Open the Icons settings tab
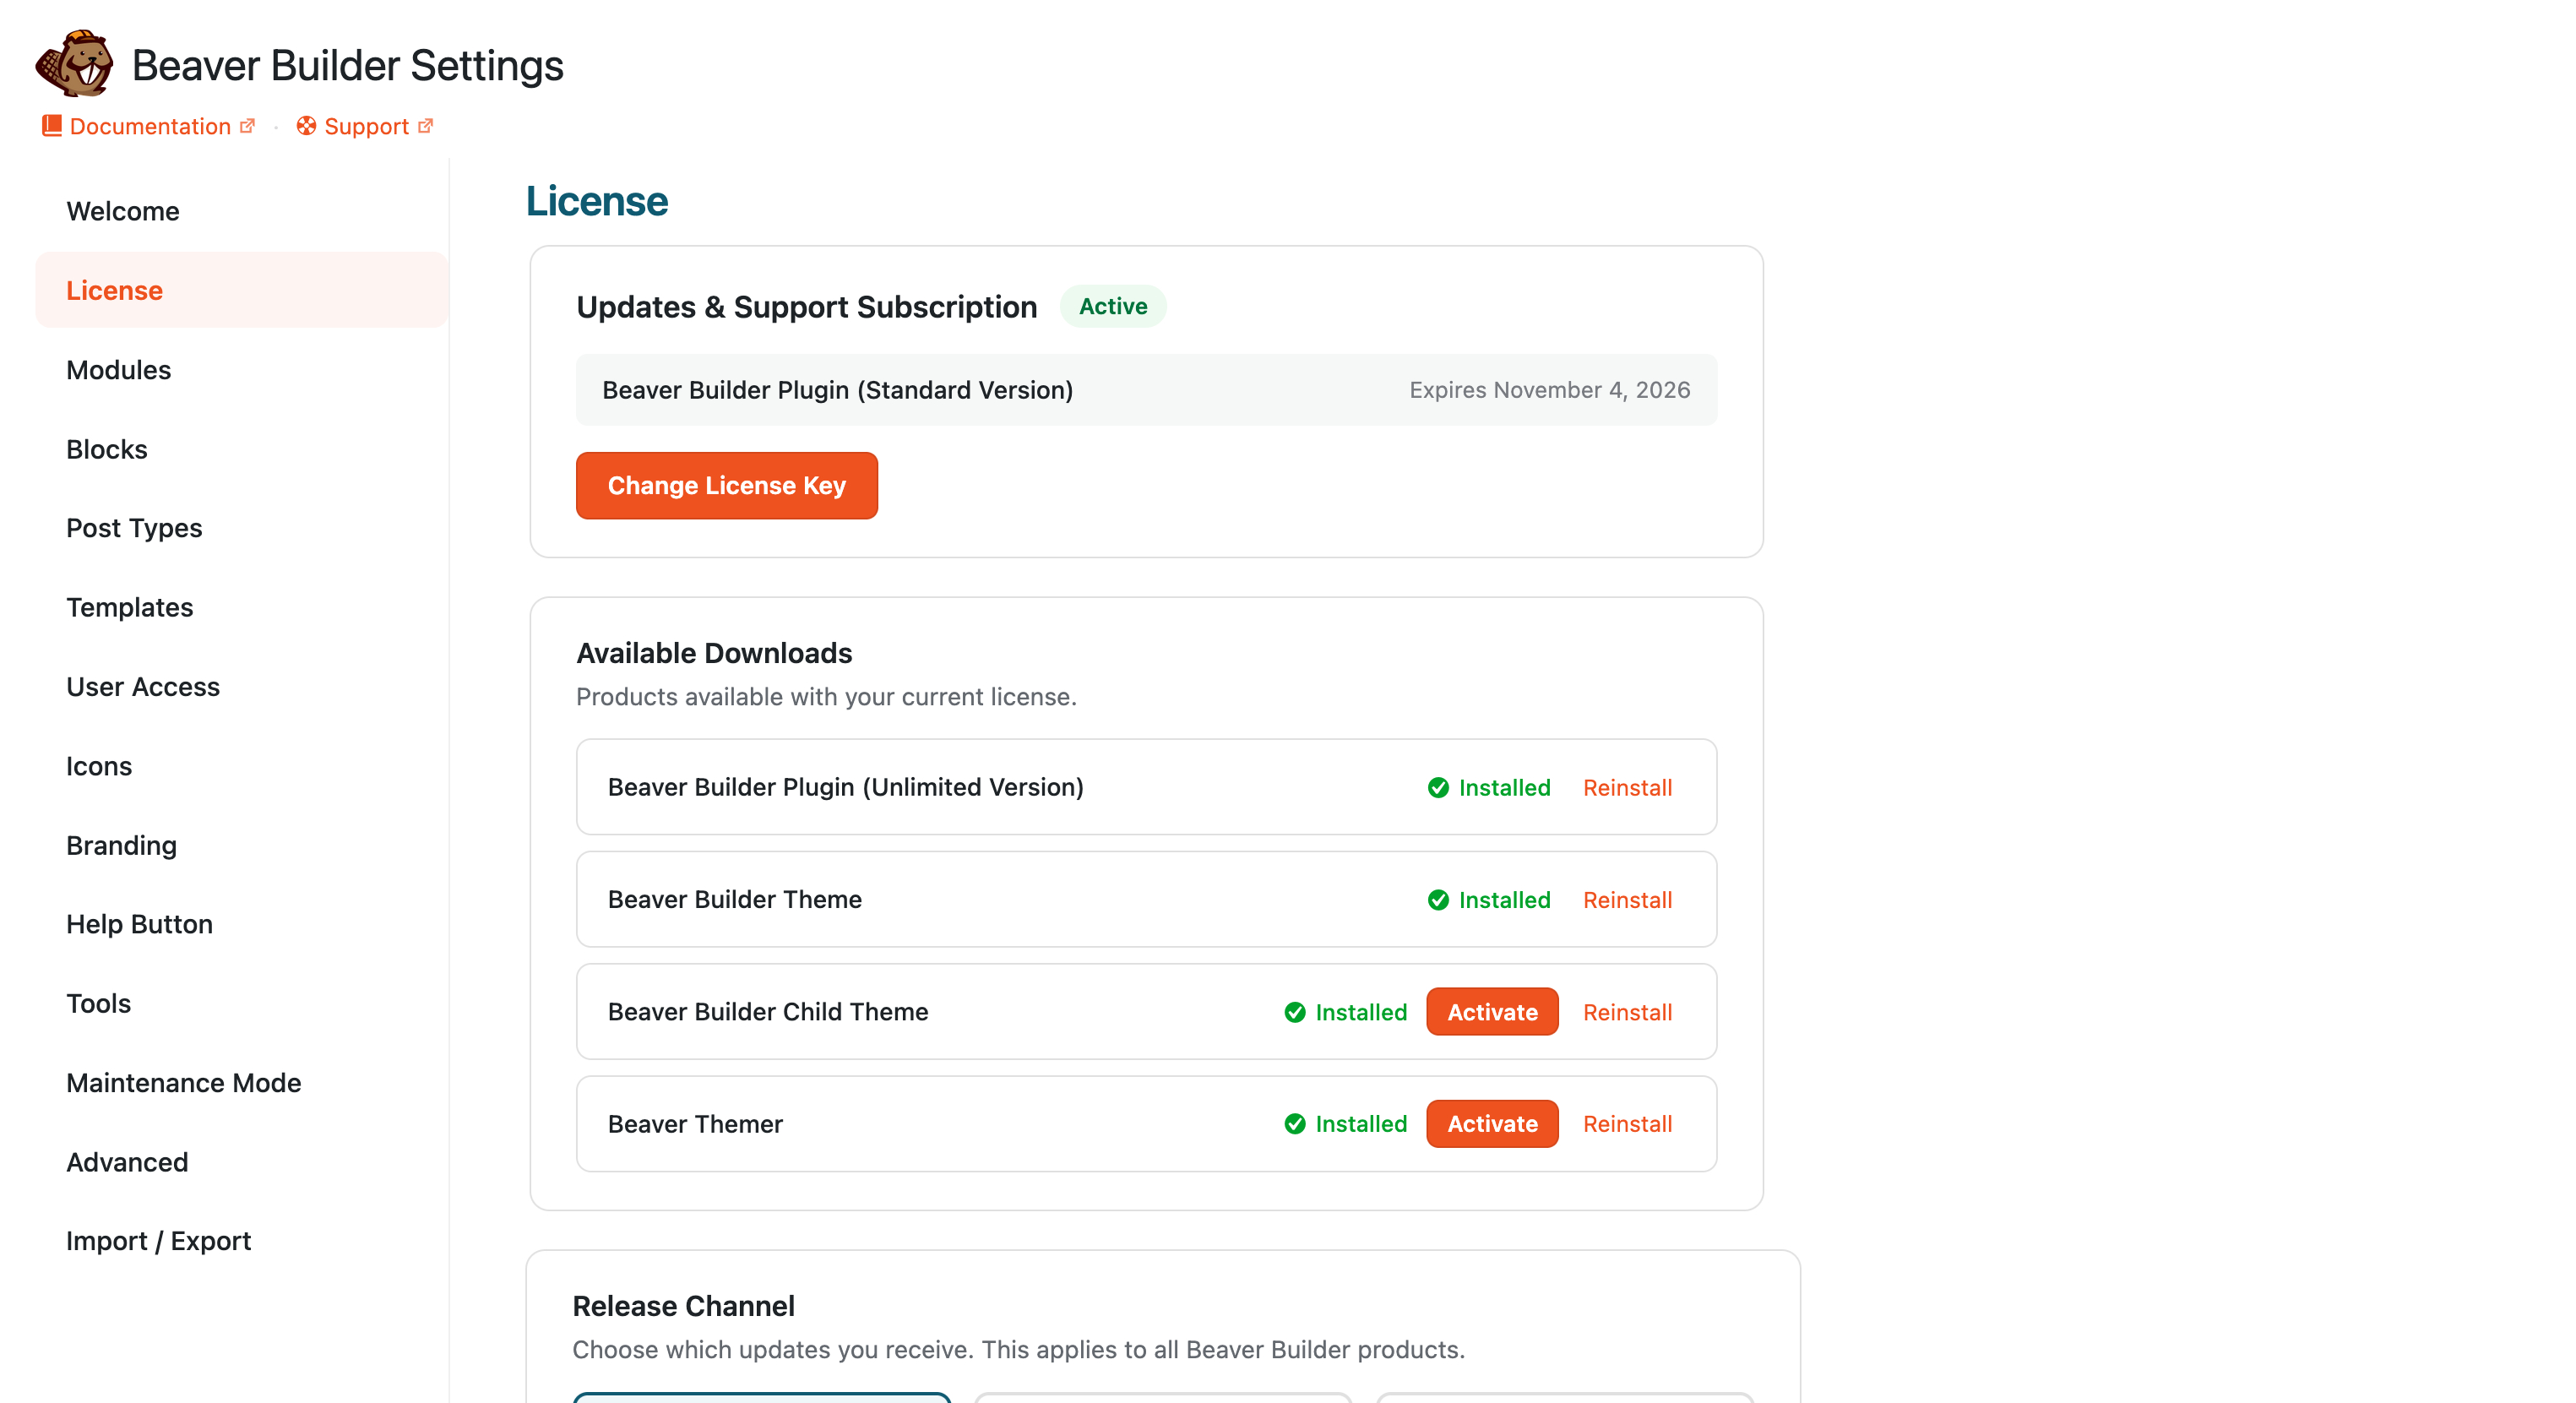 click(x=241, y=766)
